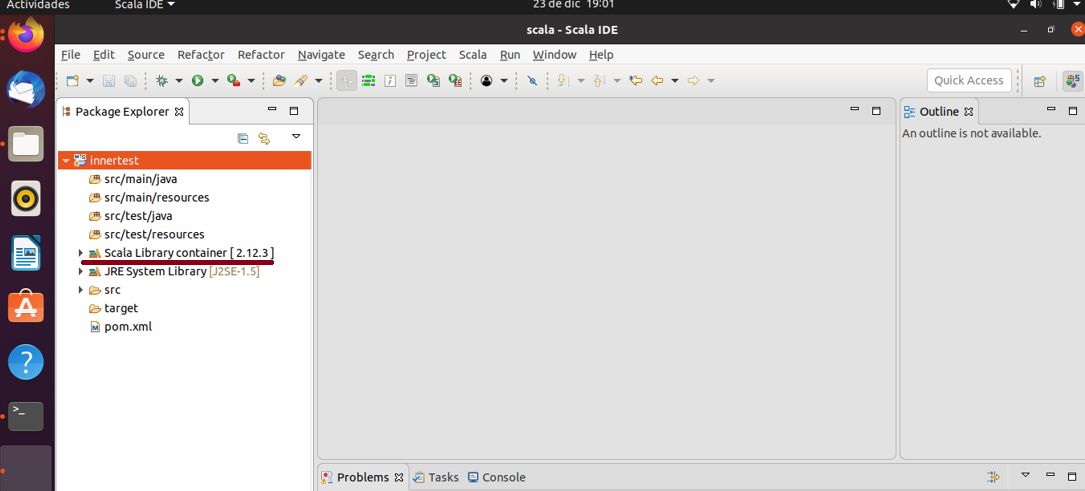Click the Save disk icon
This screenshot has width=1085, height=491.
click(109, 81)
